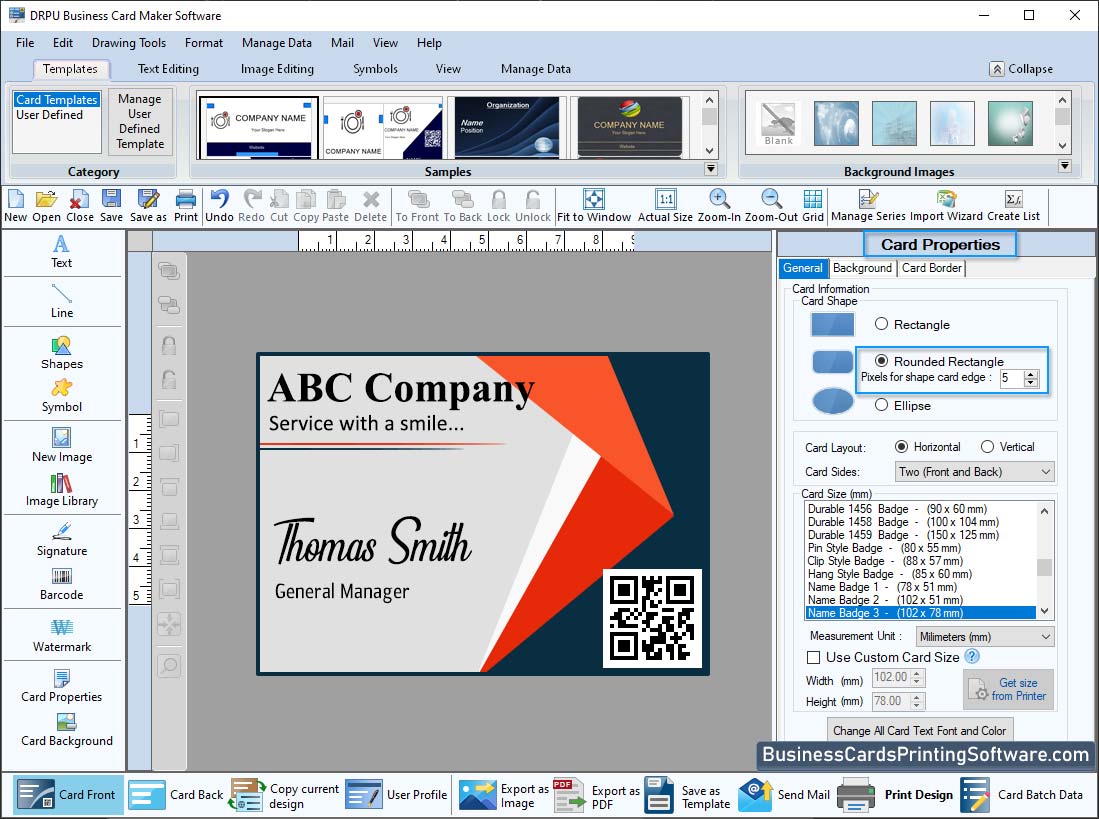Open the Image Library

[62, 490]
